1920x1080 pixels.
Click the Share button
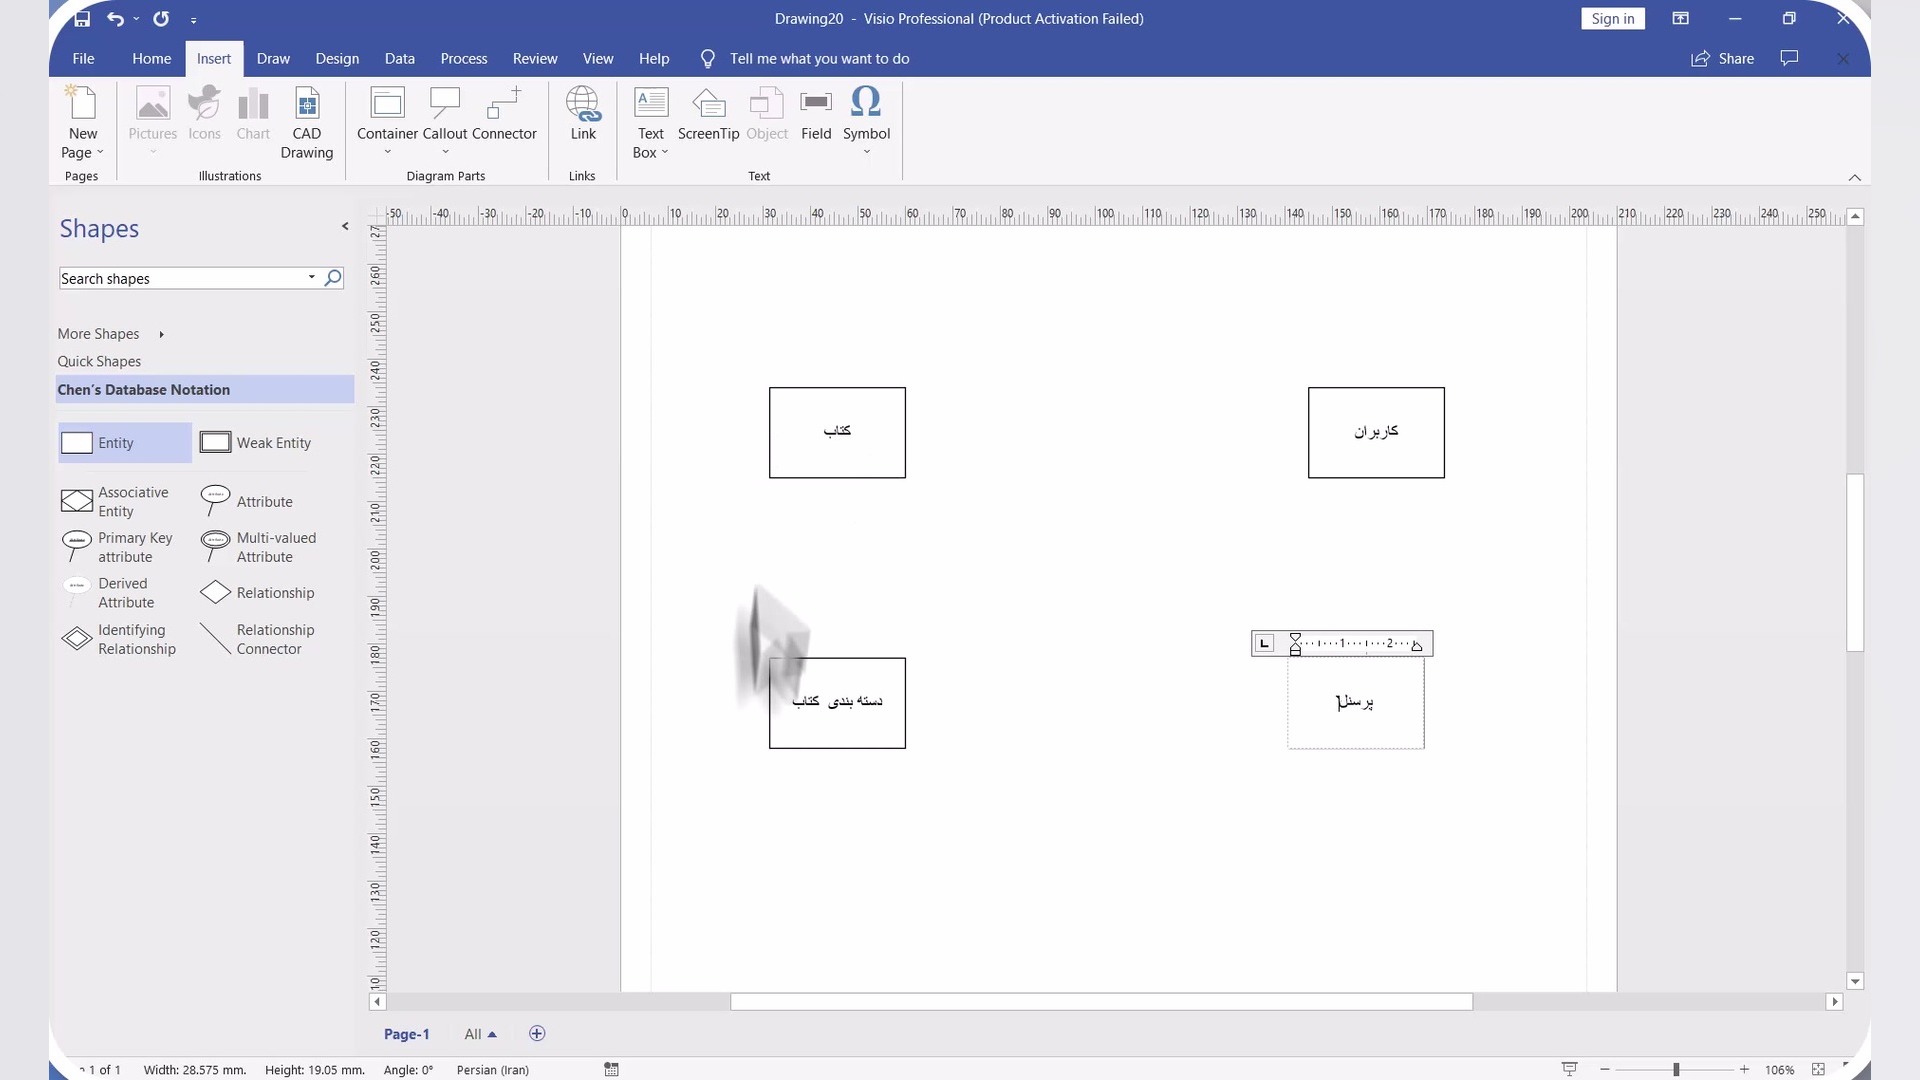(x=1723, y=59)
